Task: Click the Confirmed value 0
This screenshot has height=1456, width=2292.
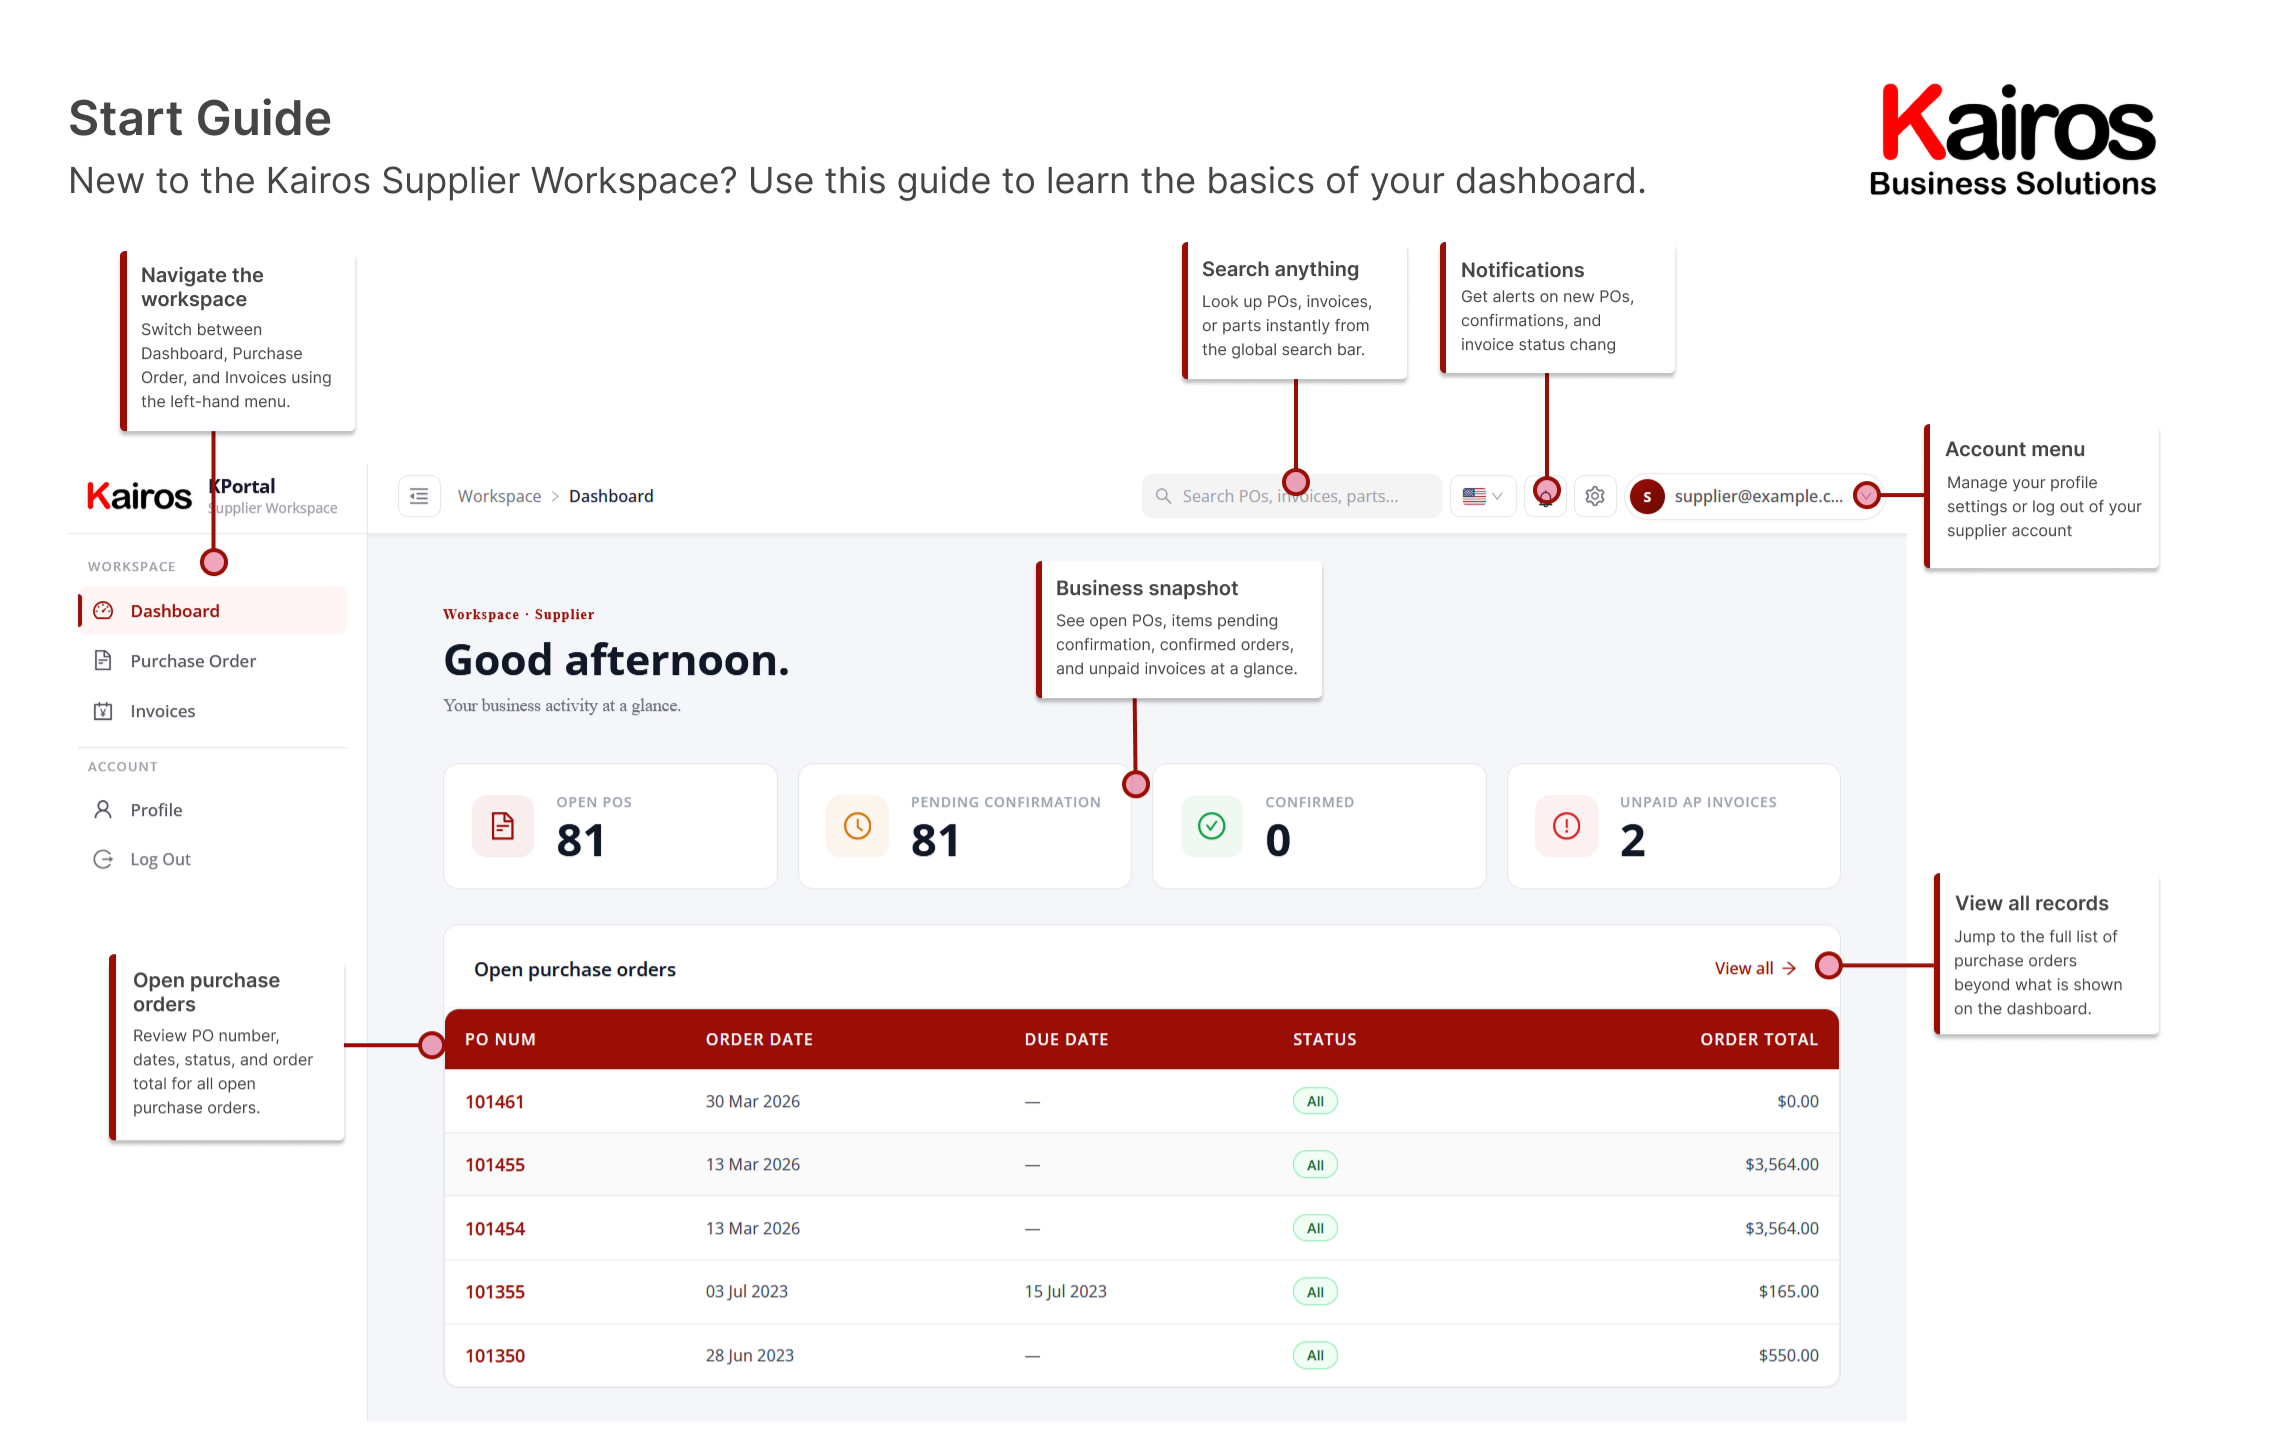Action: (1278, 841)
